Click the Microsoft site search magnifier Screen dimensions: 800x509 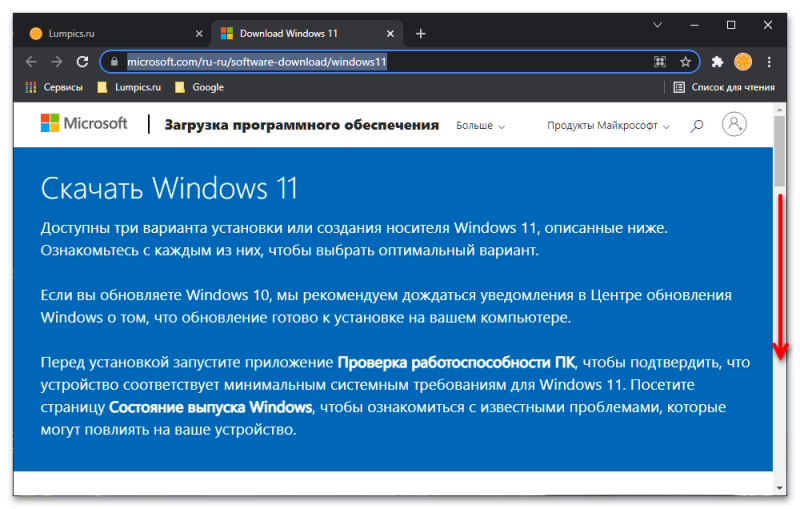698,125
